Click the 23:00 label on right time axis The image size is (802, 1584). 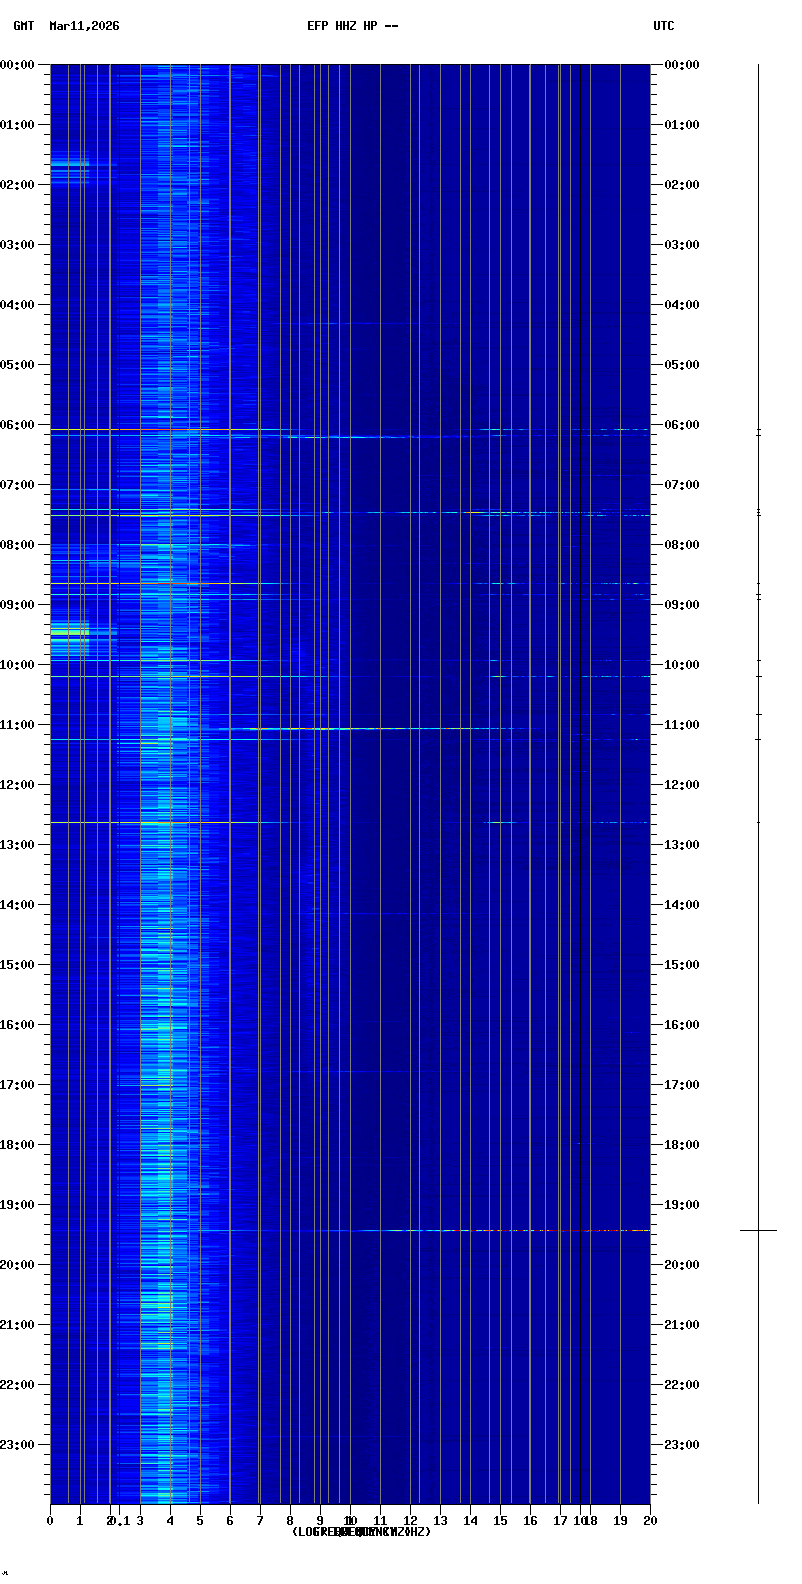click(x=682, y=1445)
